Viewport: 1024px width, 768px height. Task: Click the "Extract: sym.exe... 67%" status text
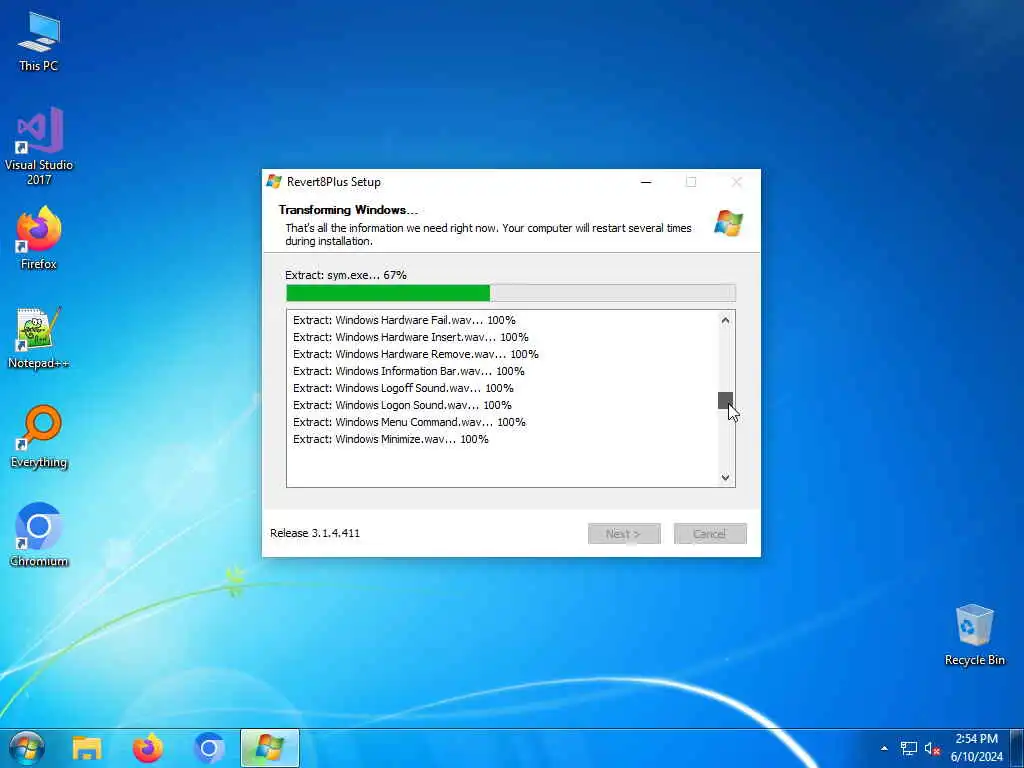tap(346, 275)
